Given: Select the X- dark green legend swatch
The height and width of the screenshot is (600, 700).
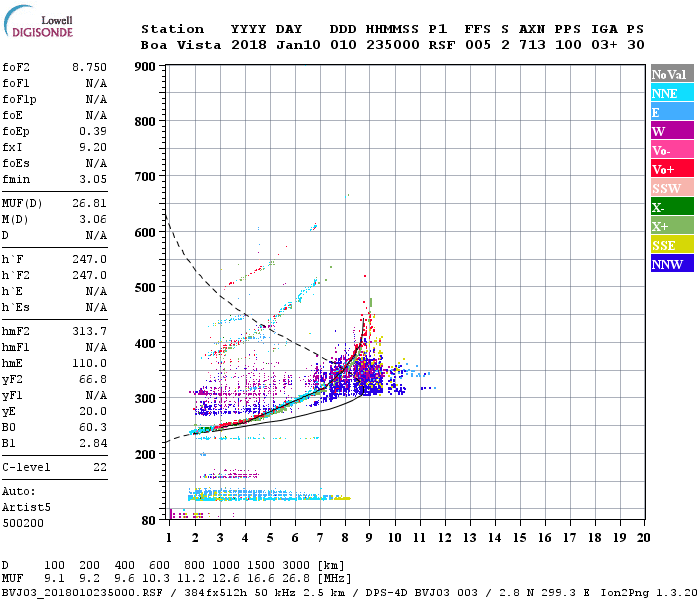Looking at the screenshot, I should (672, 207).
